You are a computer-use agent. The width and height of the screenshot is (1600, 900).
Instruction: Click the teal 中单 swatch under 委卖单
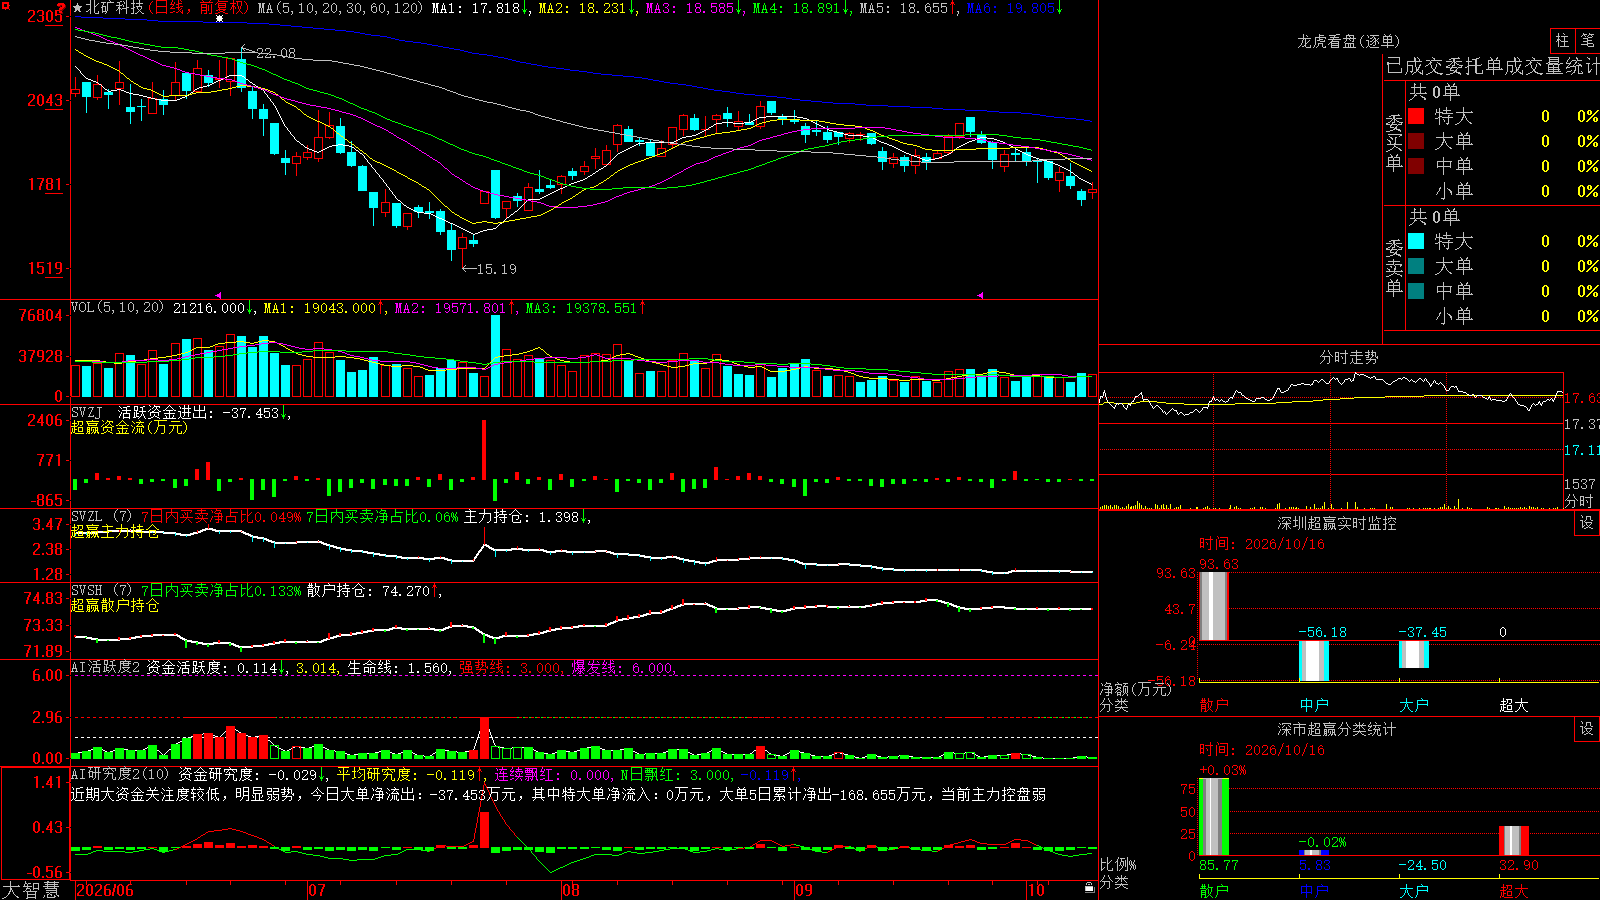[1416, 291]
